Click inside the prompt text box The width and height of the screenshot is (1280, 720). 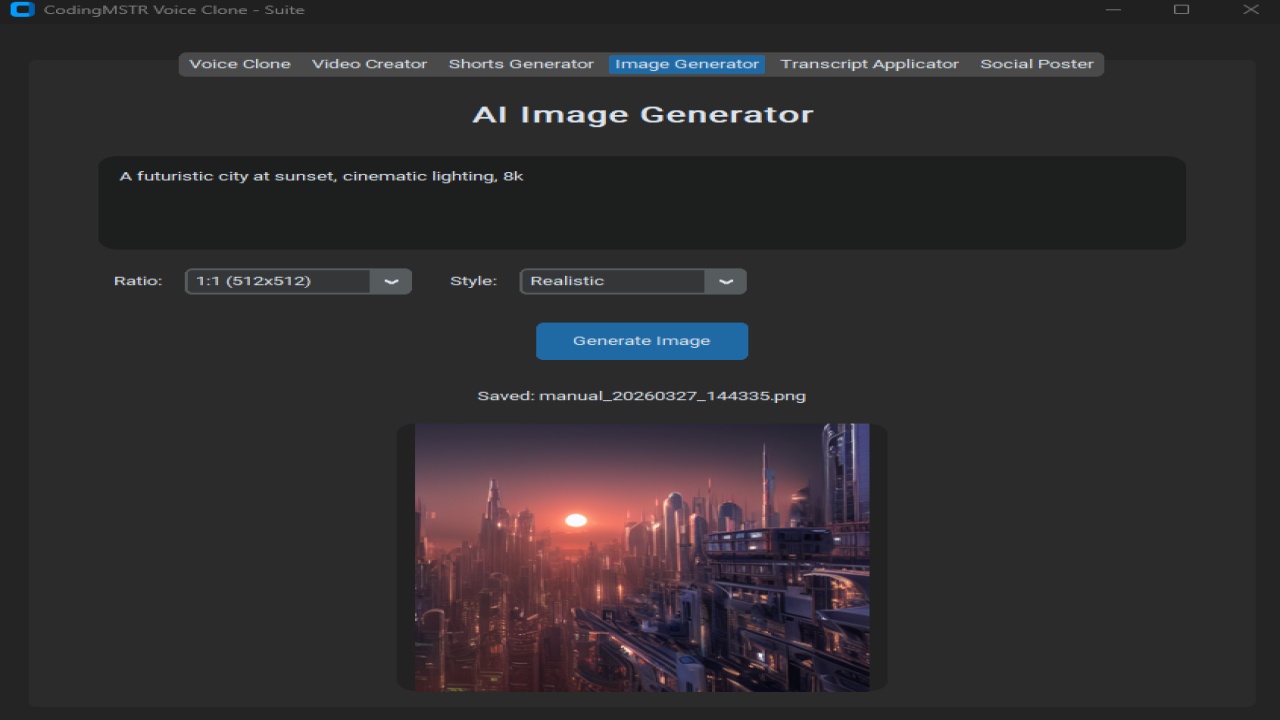point(642,203)
